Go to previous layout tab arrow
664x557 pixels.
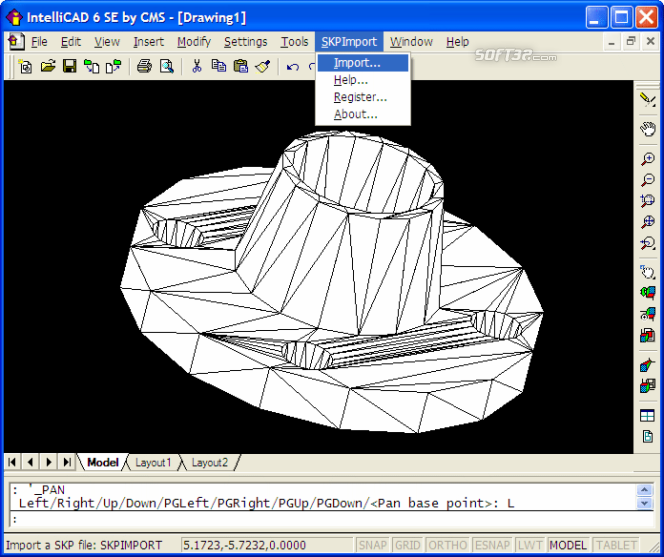(x=30, y=462)
